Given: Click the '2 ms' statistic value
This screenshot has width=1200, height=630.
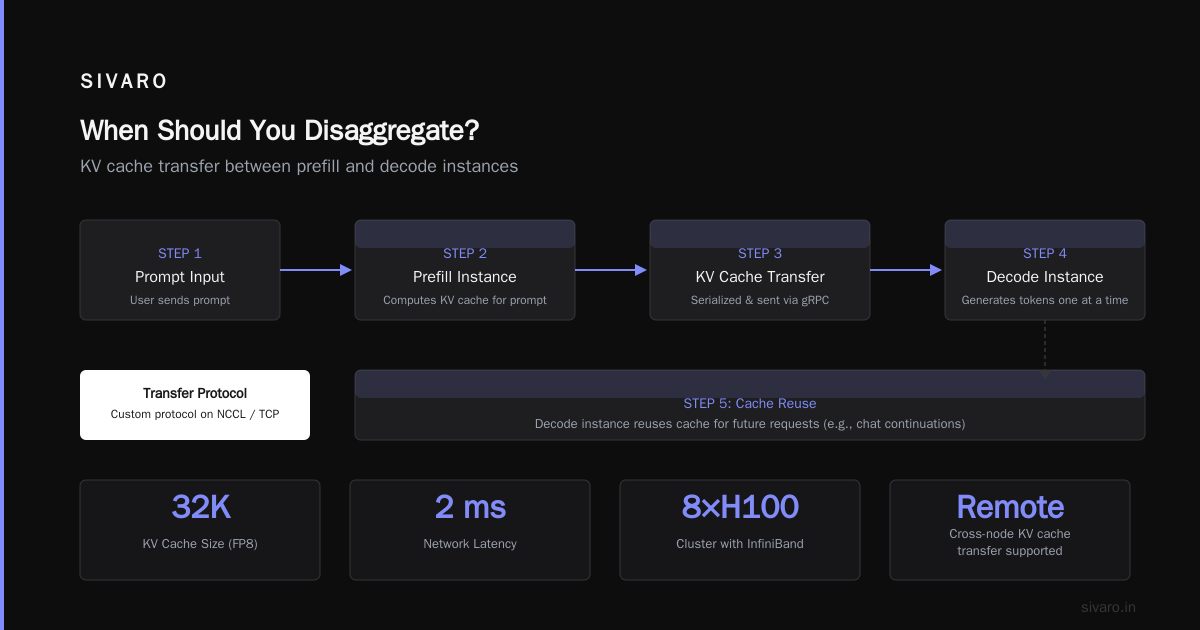Looking at the screenshot, I should click(470, 507).
